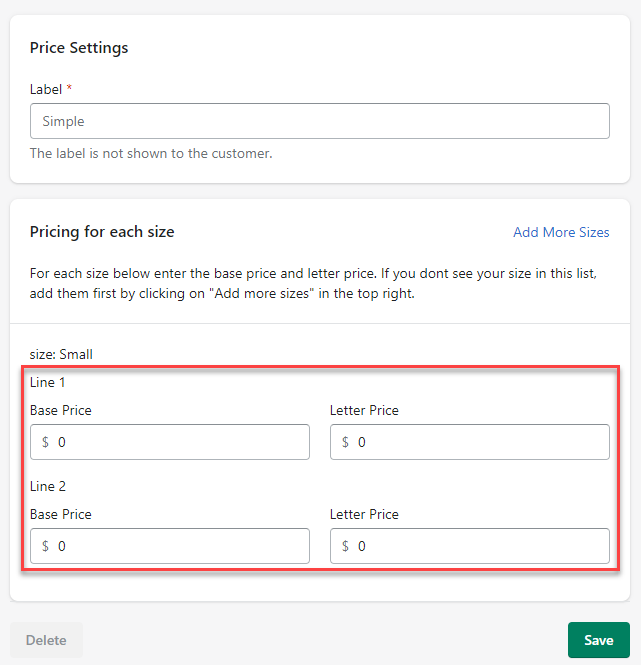The image size is (641, 665).
Task: Open the Add More Sizes link
Action: [x=560, y=232]
